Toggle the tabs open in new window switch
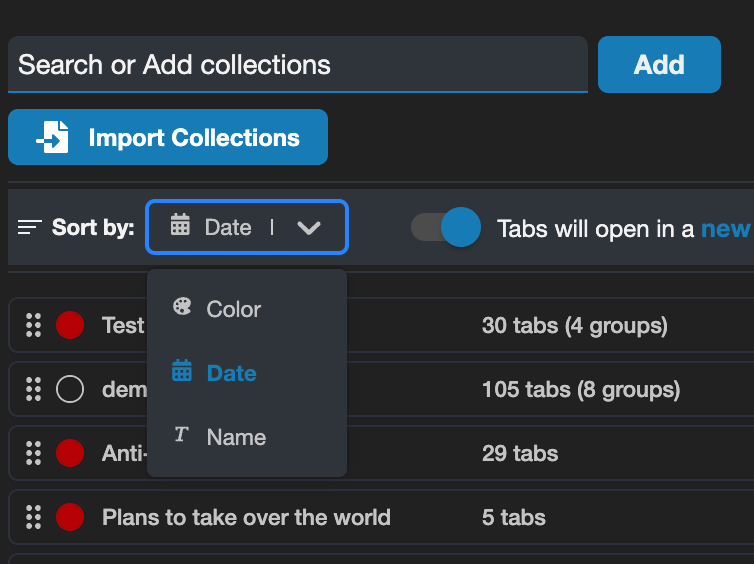754x564 pixels. coord(446,227)
